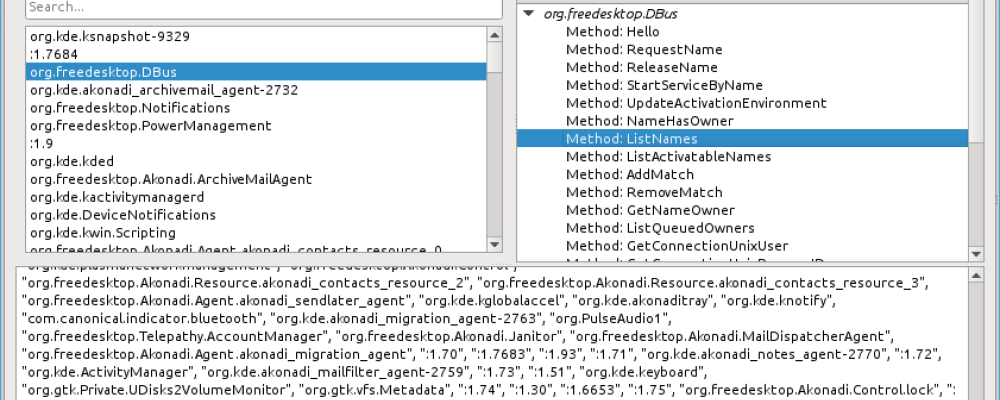Collapse the org.freedesktop.DBus tree node
This screenshot has height=400, width=1000.
click(x=527, y=14)
